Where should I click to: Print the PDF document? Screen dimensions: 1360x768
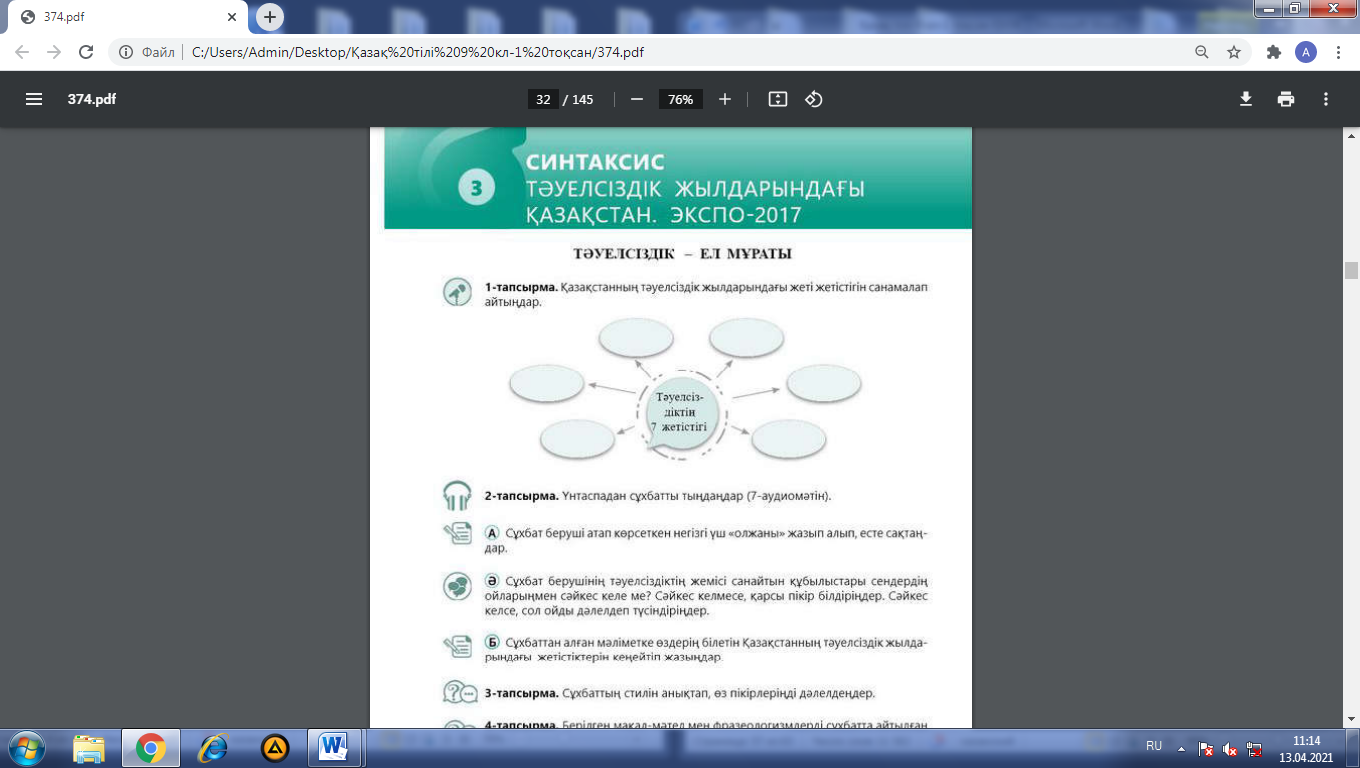(x=1286, y=99)
